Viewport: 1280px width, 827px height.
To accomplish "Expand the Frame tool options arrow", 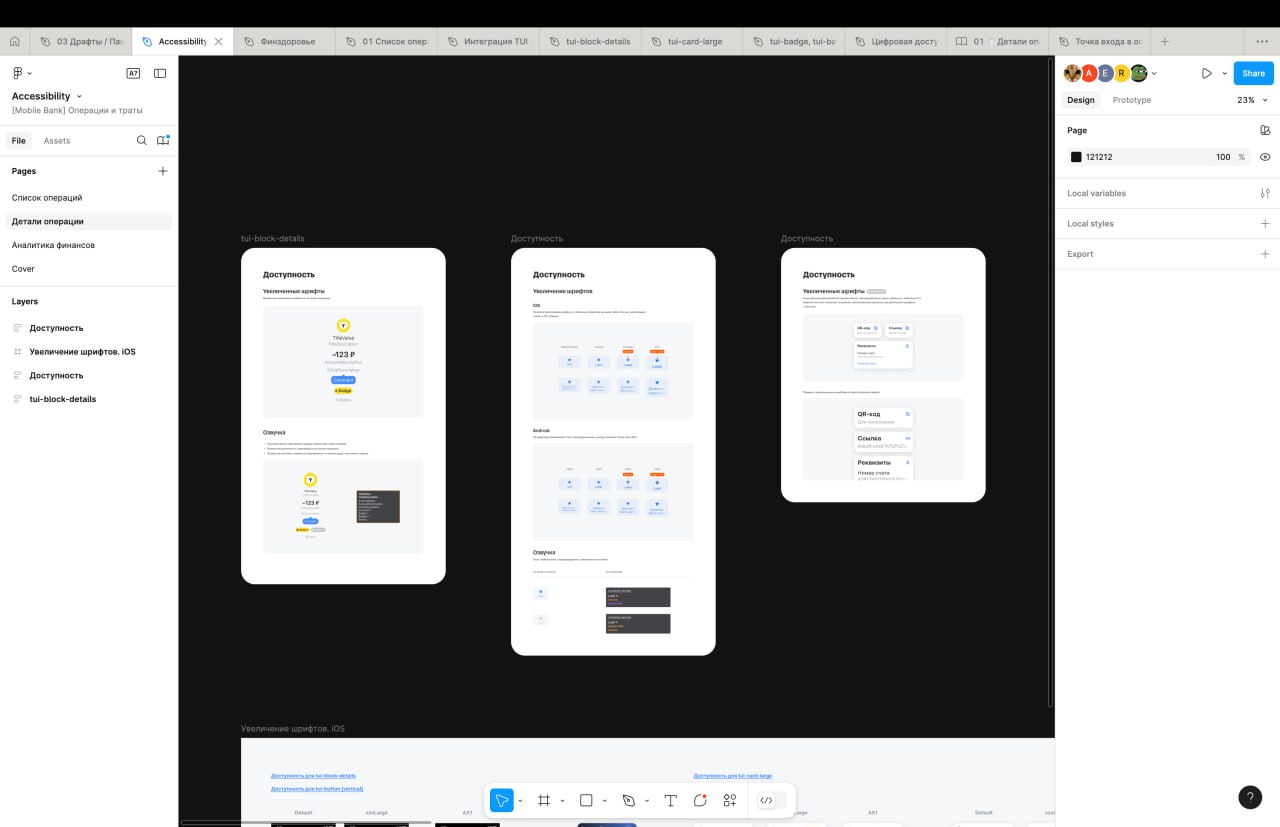I will pyautogui.click(x=562, y=801).
